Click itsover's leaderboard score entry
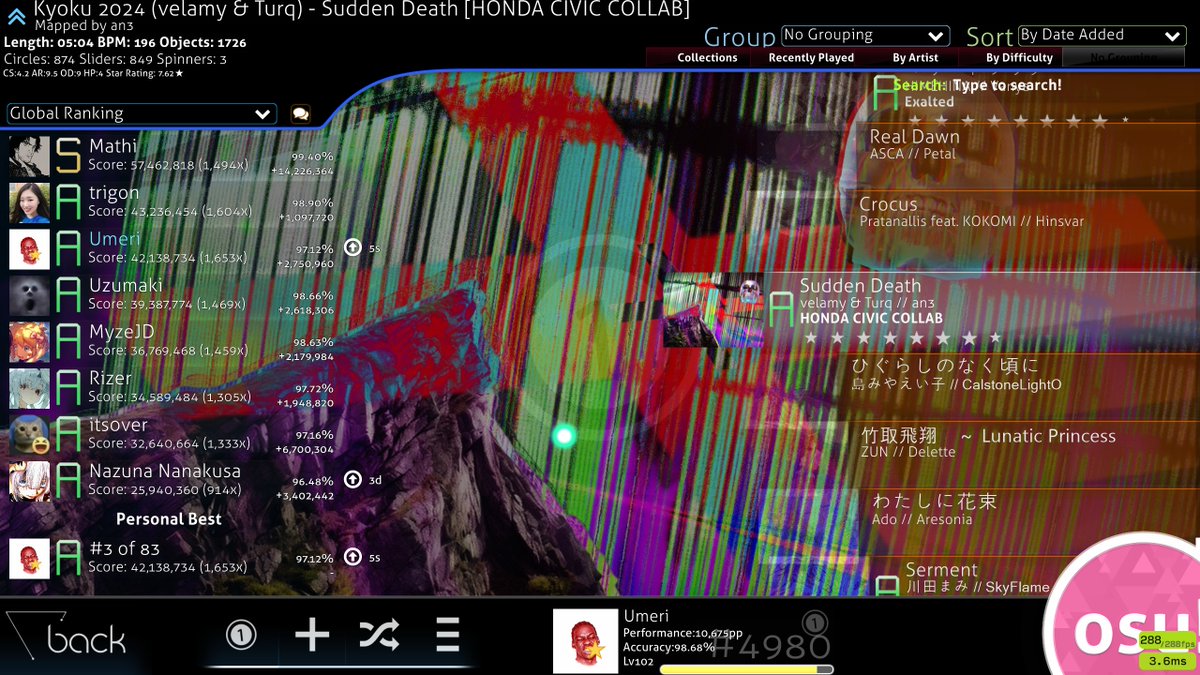 click(172, 435)
